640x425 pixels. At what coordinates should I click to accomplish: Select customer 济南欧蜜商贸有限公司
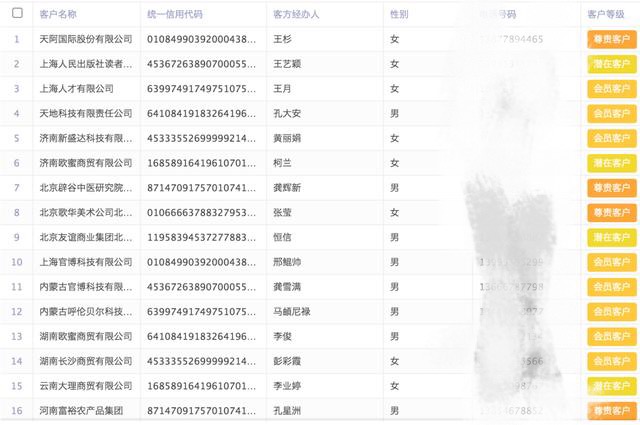[86, 163]
